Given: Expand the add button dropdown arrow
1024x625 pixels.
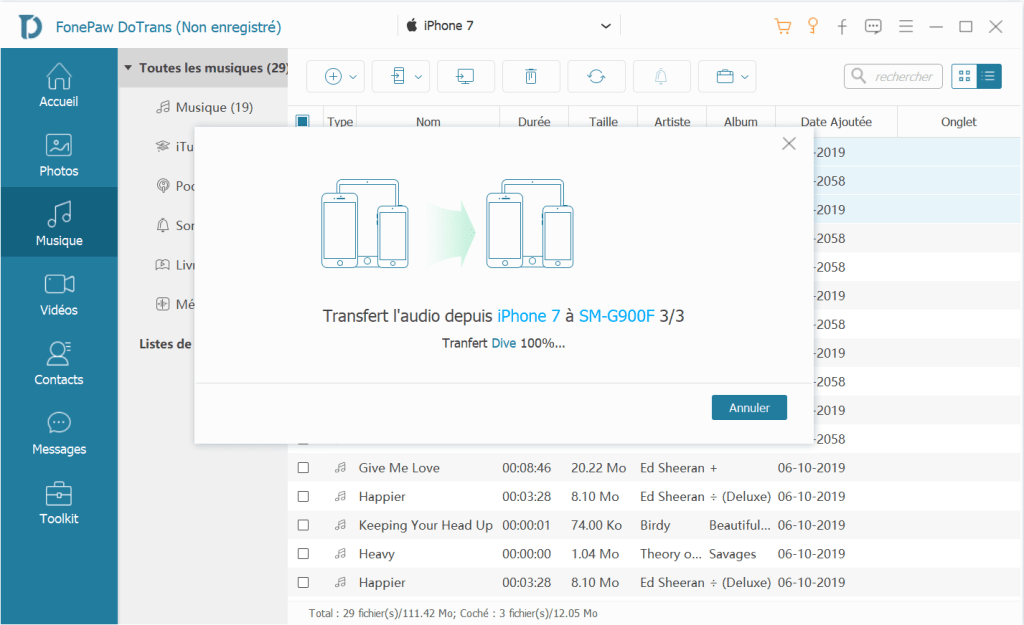Looking at the screenshot, I should 353,77.
